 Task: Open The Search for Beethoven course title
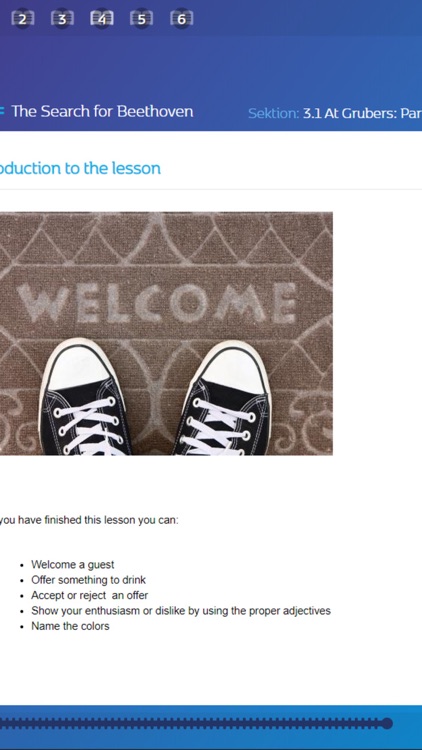[102, 111]
